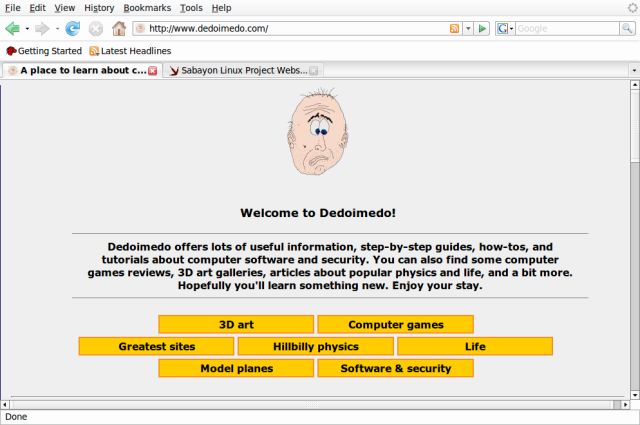Image resolution: width=640 pixels, height=425 pixels.
Task: Open the Bookmarks menu
Action: click(x=147, y=8)
